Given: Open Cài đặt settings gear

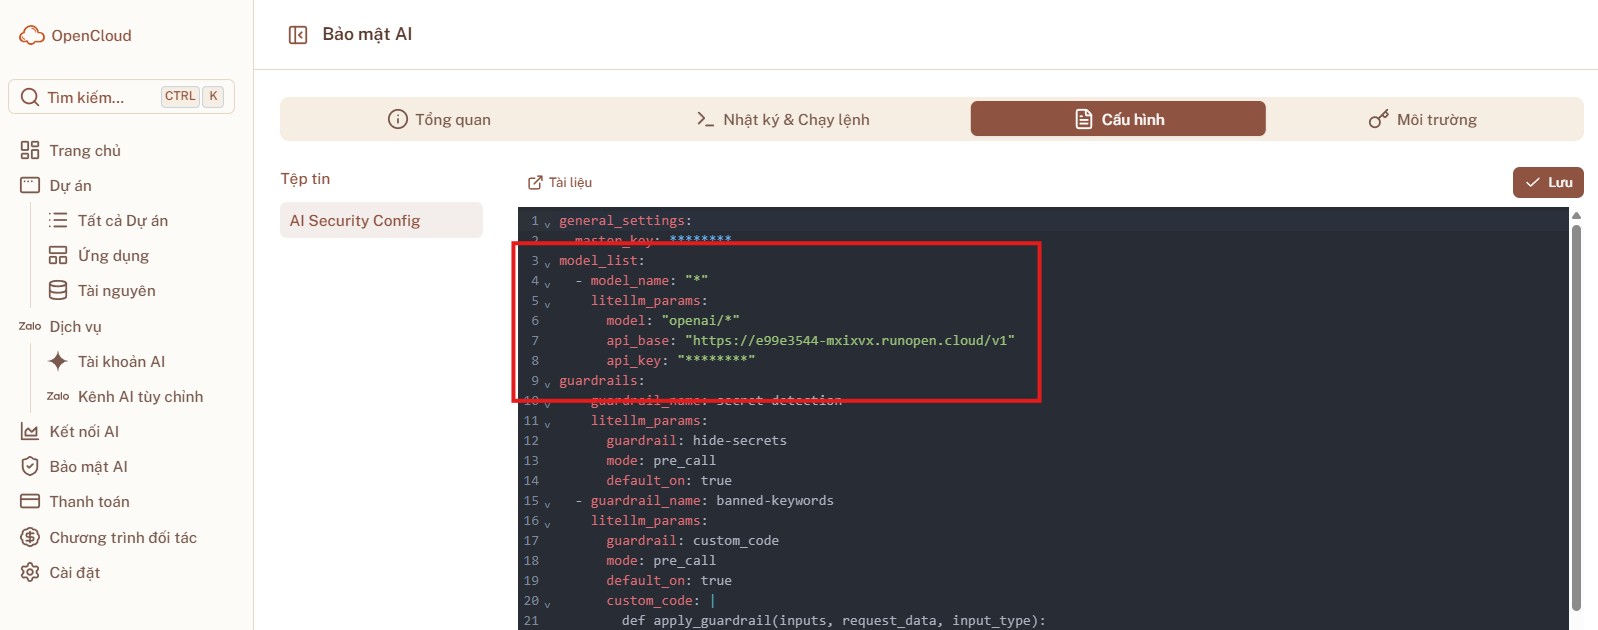Looking at the screenshot, I should click(x=74, y=573).
